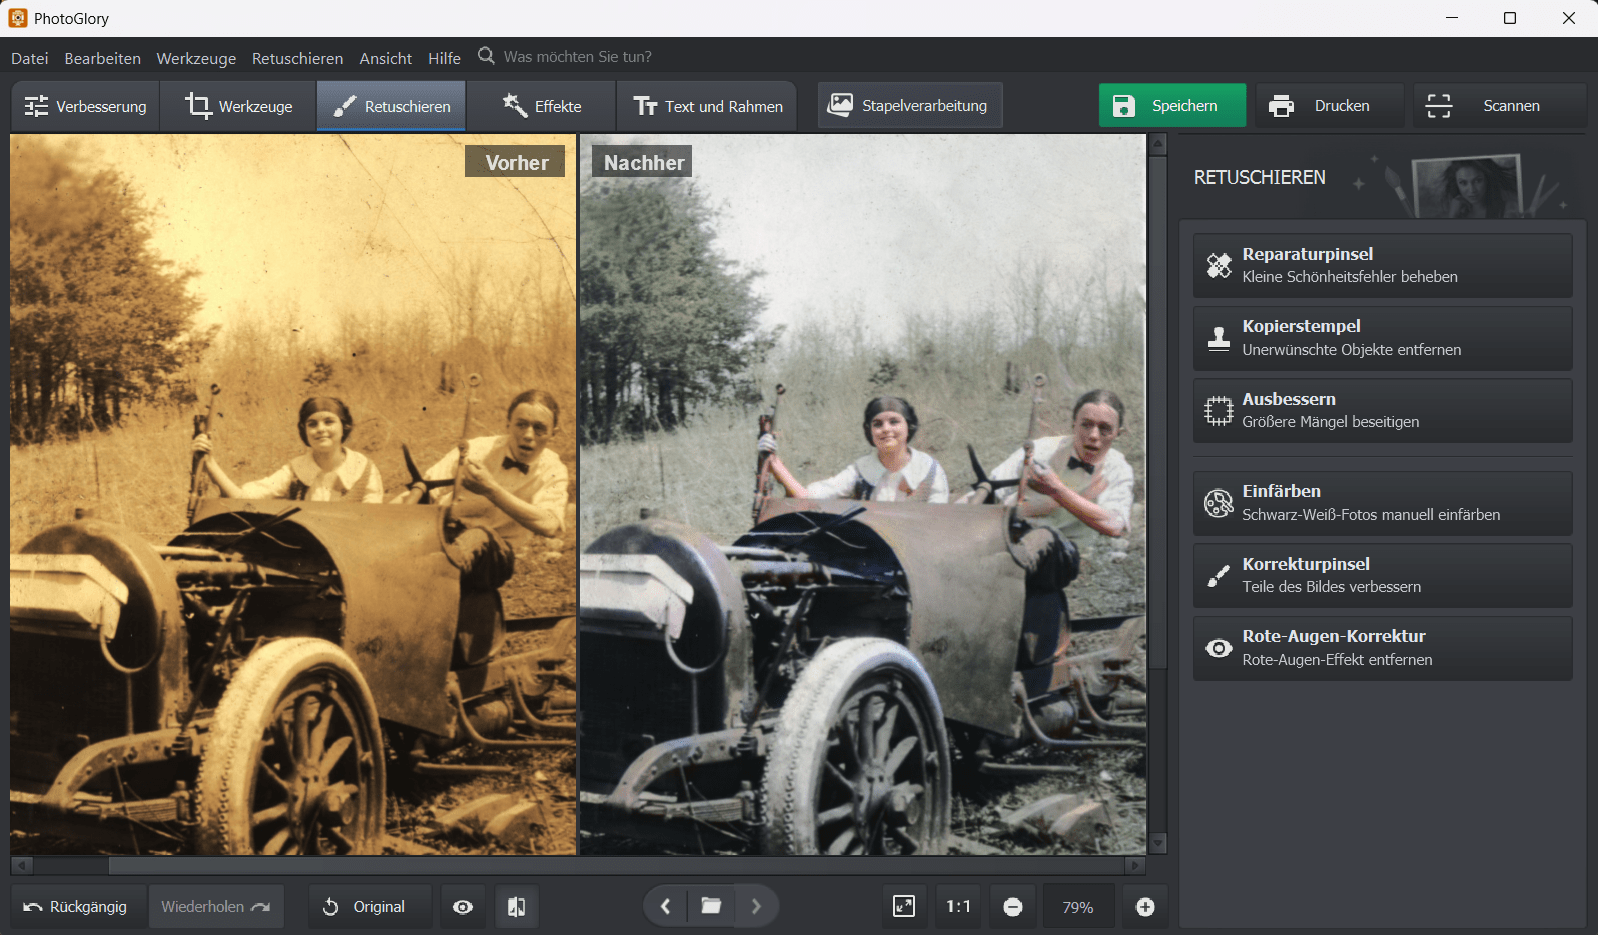Screen dimensions: 1598x935
Task: Go to the previous photo arrow
Action: point(666,906)
